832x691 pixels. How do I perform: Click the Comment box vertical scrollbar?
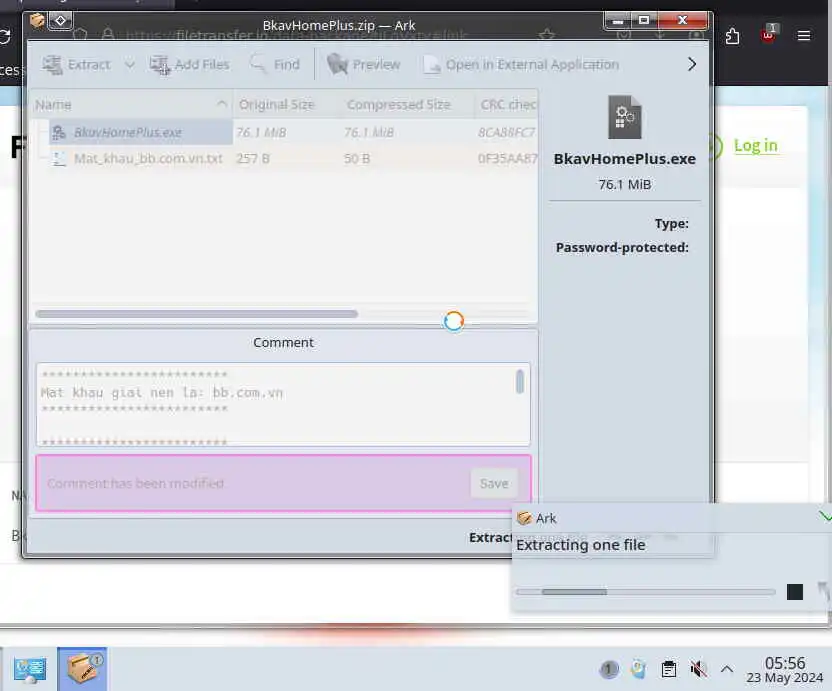click(520, 382)
